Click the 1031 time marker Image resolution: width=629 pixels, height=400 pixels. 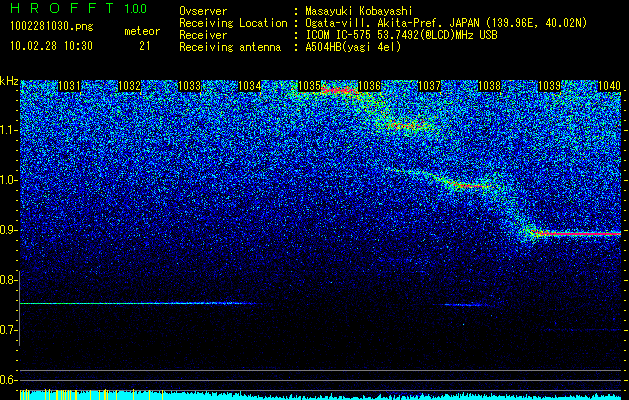coord(69,86)
